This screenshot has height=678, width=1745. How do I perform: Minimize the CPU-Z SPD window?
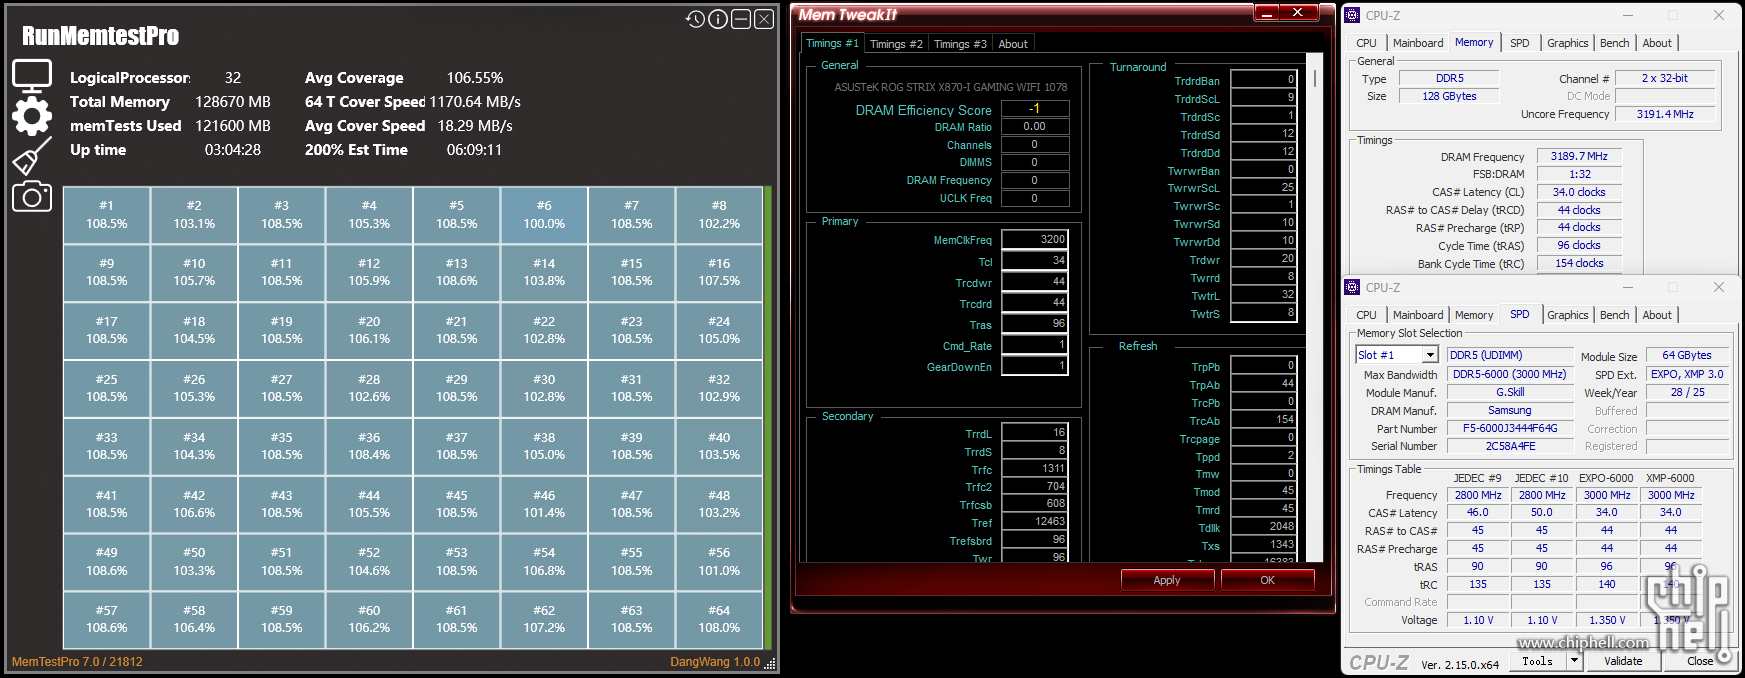pyautogui.click(x=1628, y=287)
